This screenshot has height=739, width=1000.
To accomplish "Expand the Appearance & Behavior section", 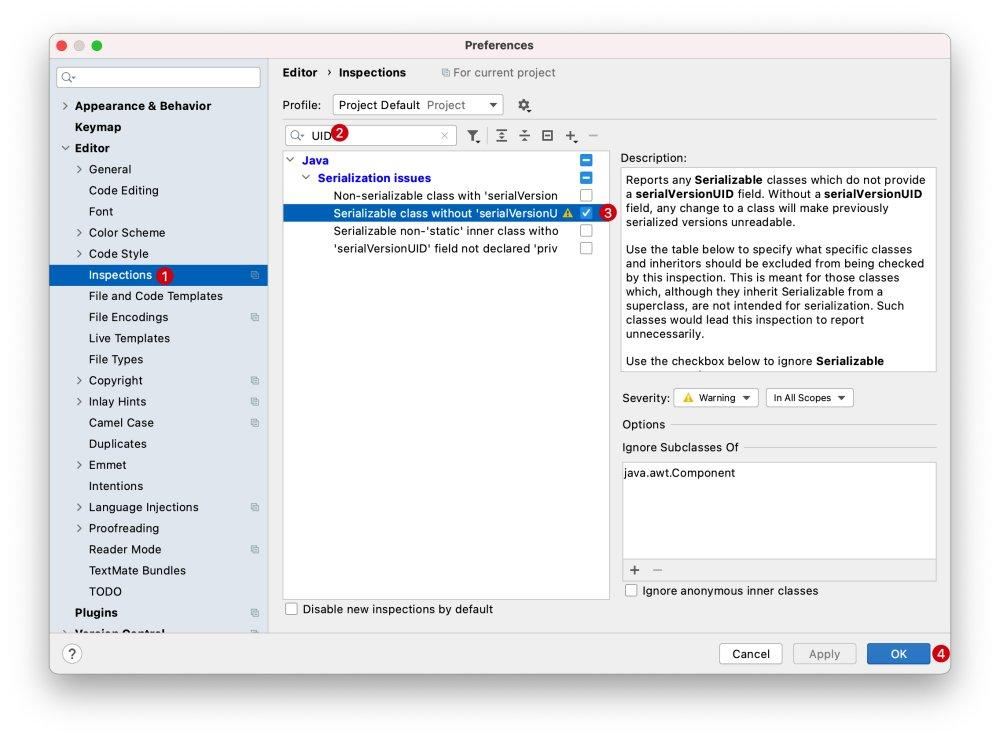I will point(66,106).
